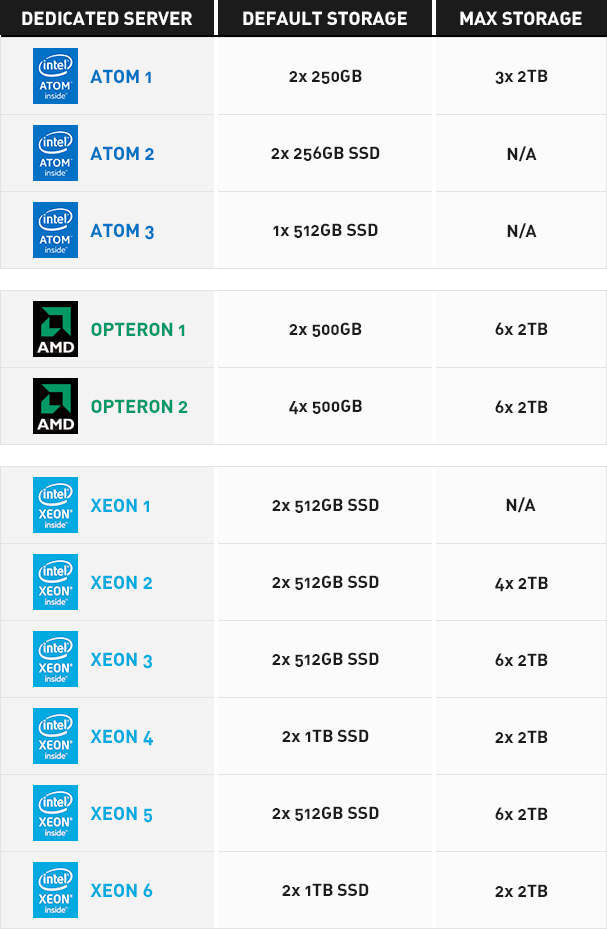Click the Intel Atom icon for ATOM 2
This screenshot has height=929, width=607.
[x=55, y=153]
